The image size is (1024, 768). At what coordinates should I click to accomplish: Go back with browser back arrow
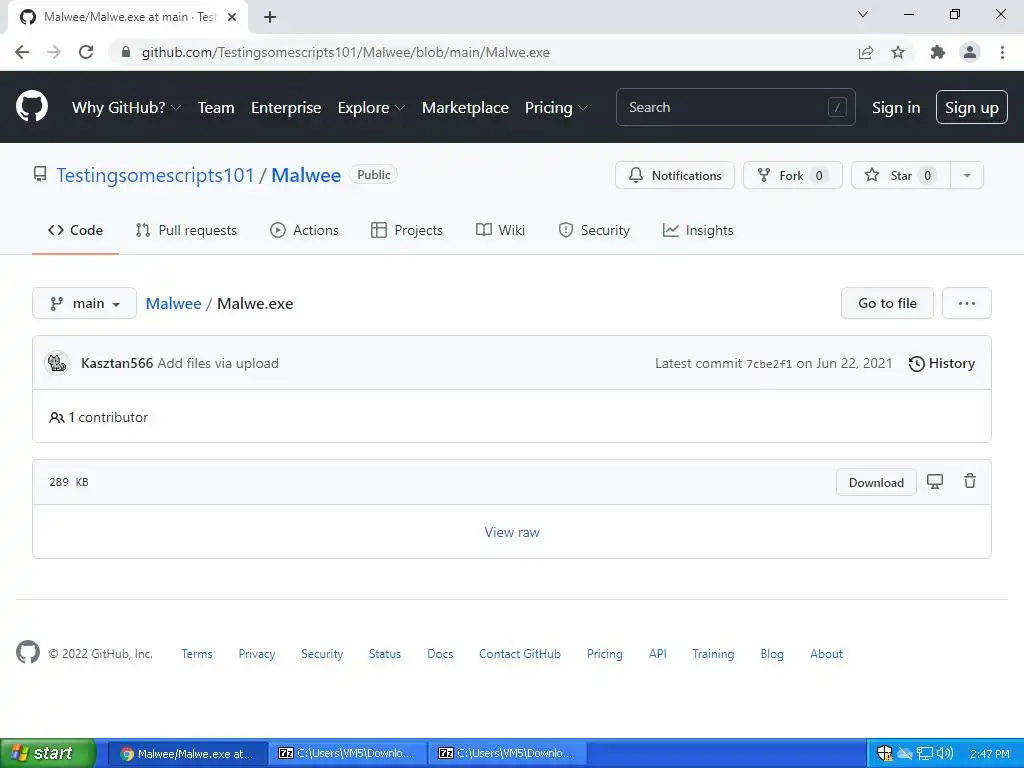(22, 52)
